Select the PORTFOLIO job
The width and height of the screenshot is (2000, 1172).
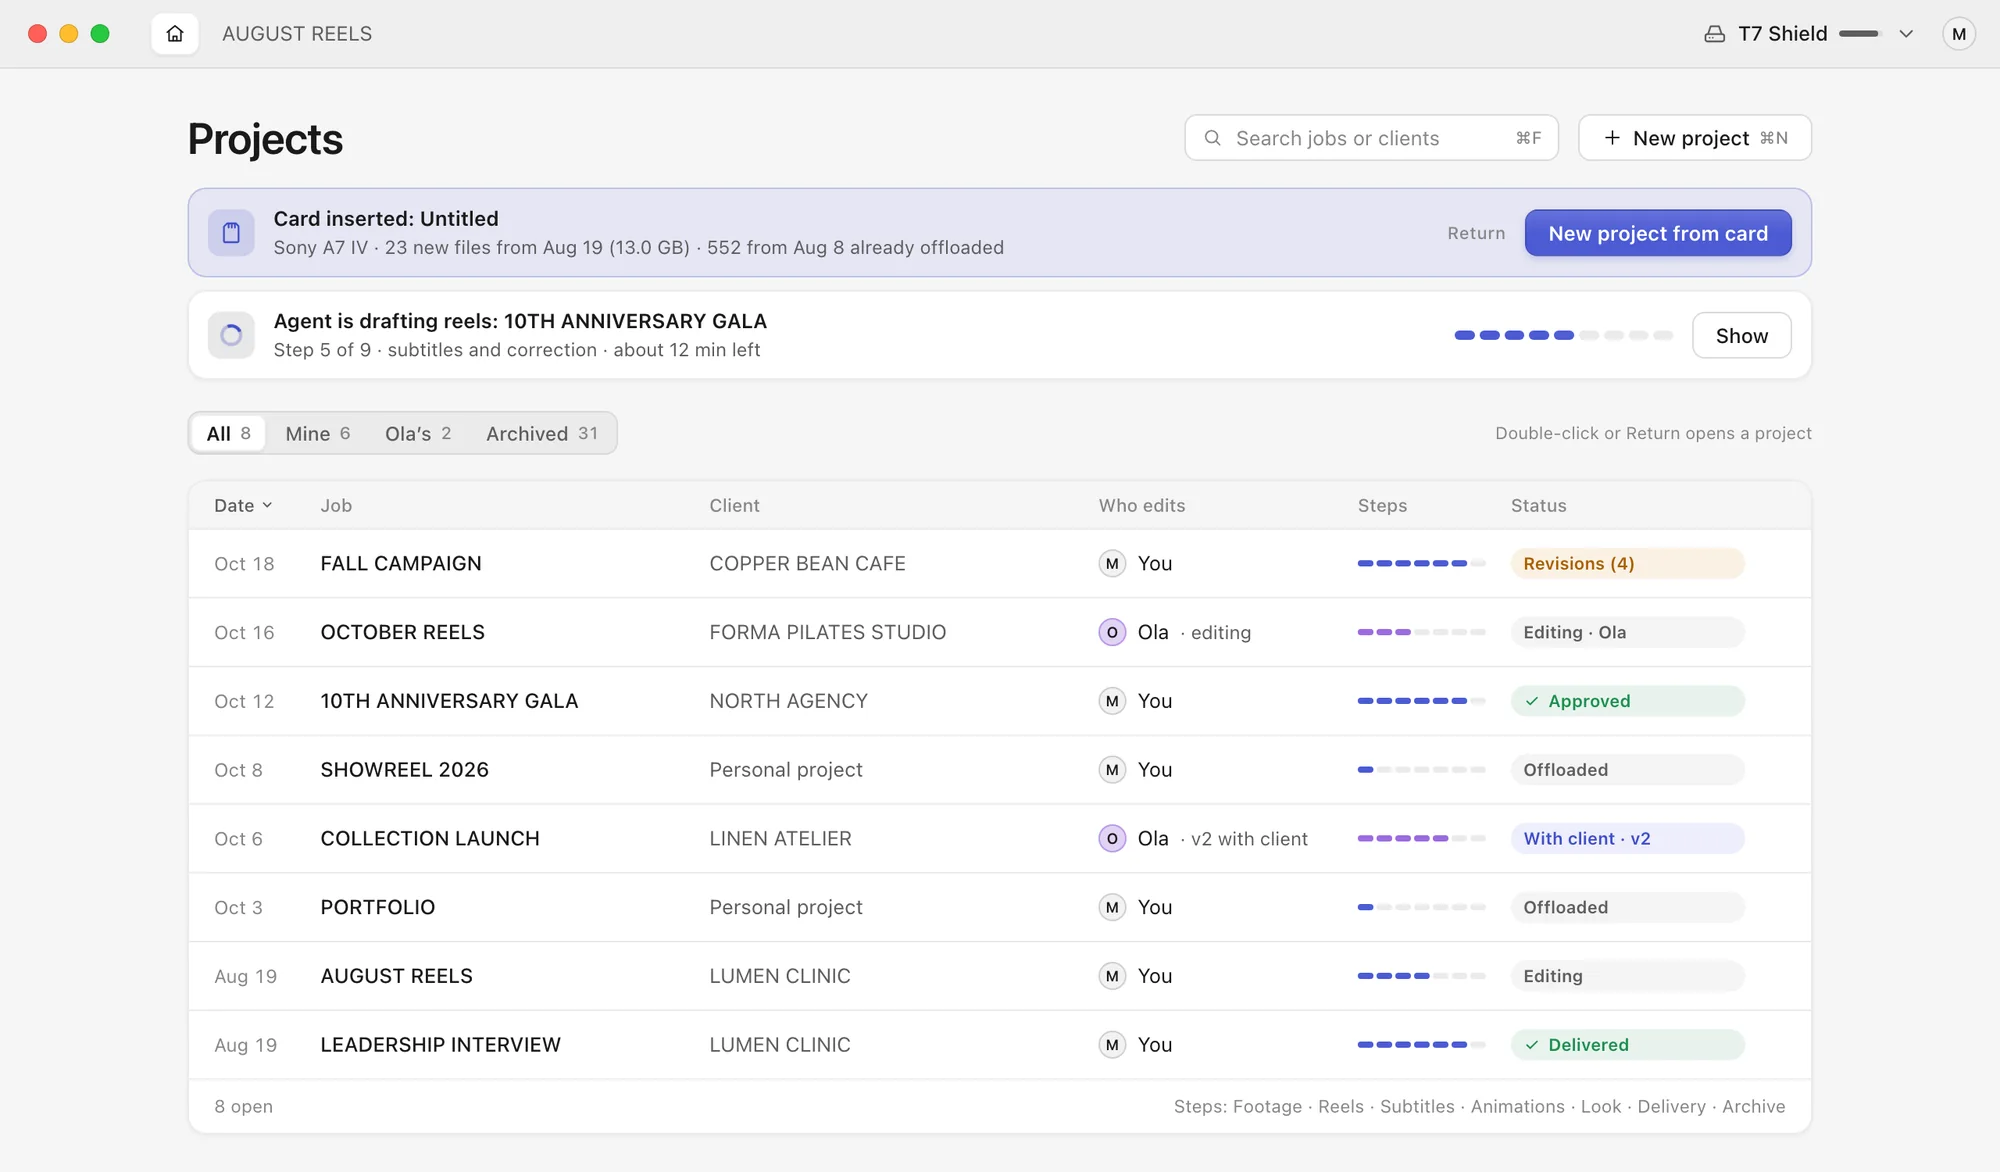tap(377, 907)
